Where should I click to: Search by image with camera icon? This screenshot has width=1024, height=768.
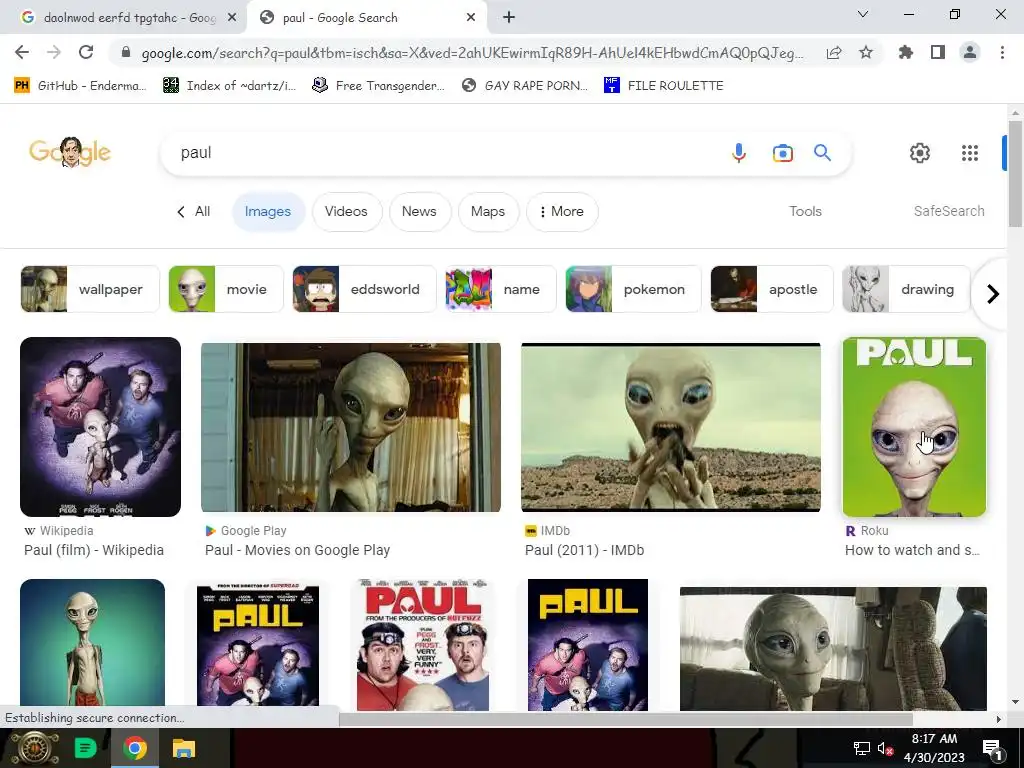pyautogui.click(x=782, y=153)
